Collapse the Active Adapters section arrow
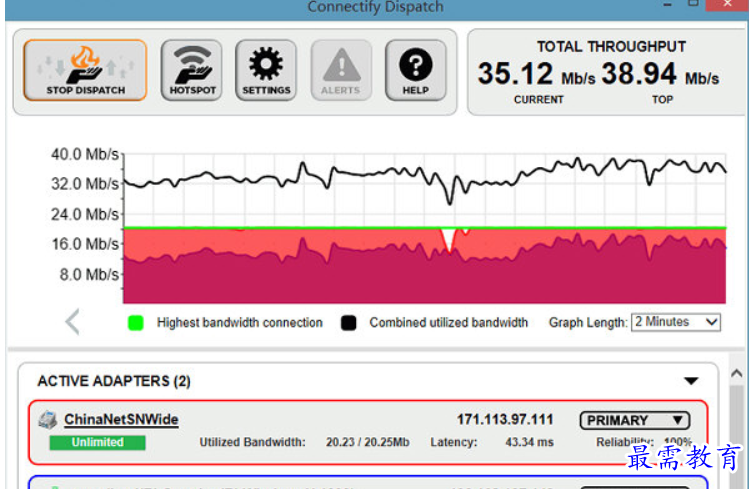The height and width of the screenshot is (489, 749). [x=691, y=381]
